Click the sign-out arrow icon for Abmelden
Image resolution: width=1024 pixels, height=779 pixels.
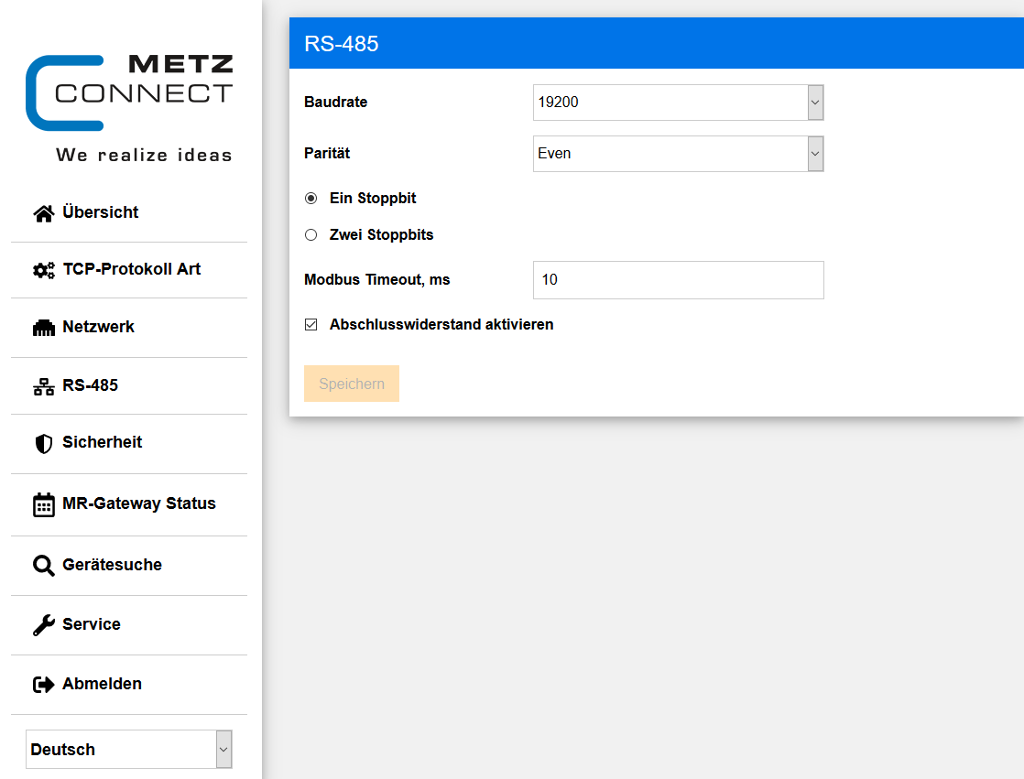coord(43,685)
